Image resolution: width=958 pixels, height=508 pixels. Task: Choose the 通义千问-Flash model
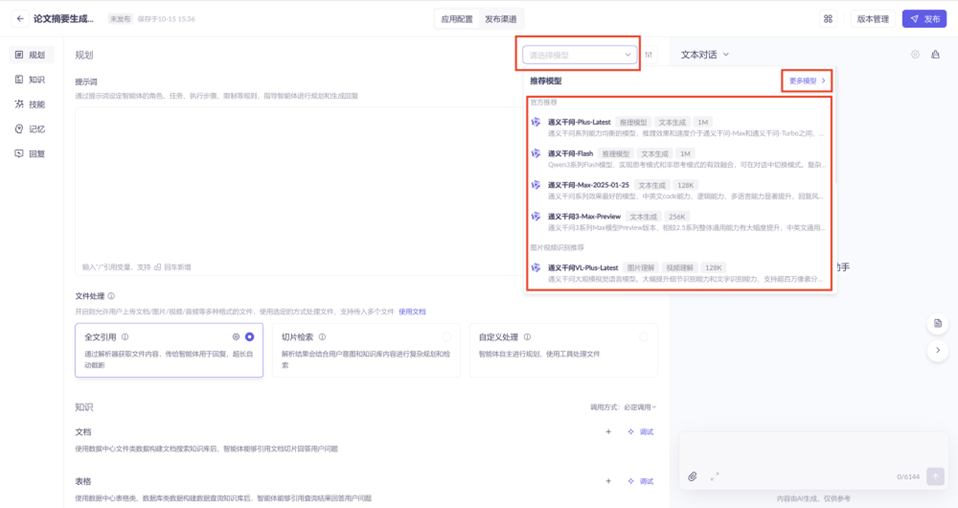678,159
